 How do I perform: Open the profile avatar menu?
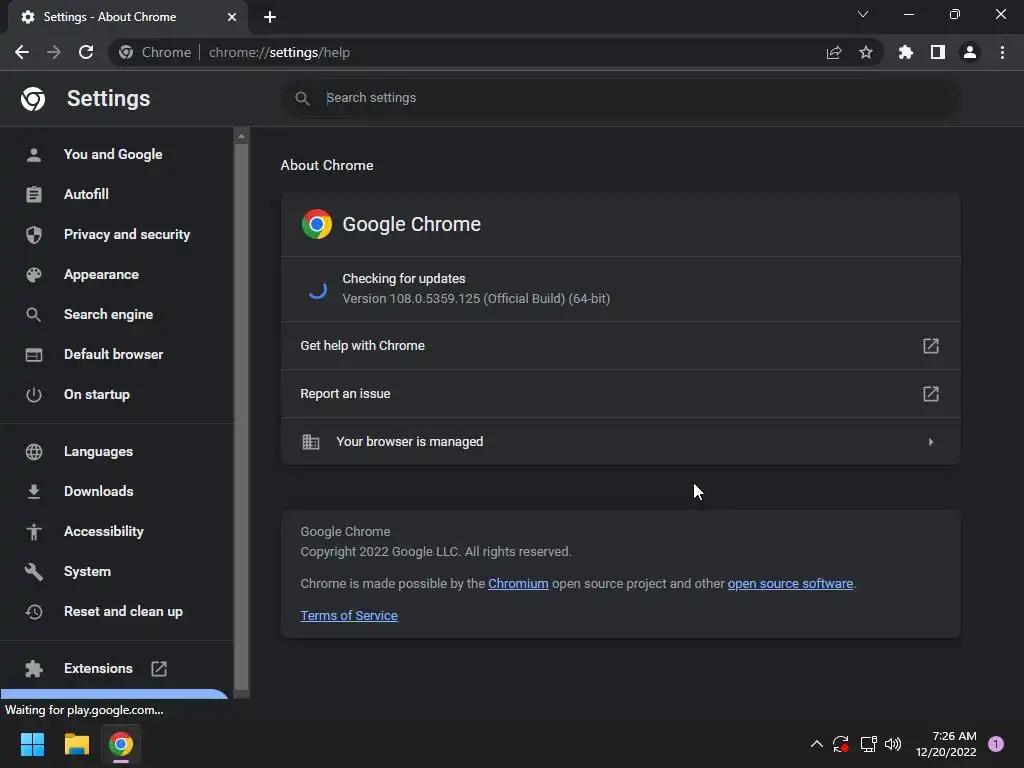[970, 52]
